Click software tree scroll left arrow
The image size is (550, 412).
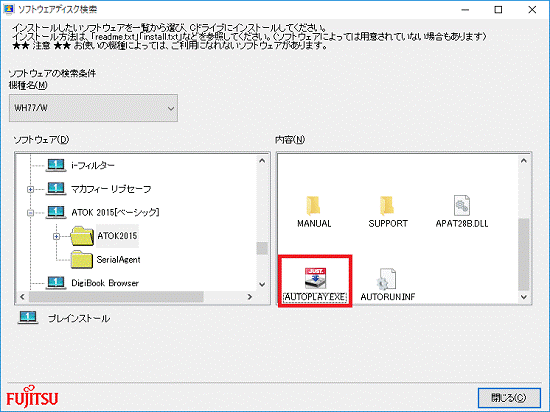click(22, 297)
